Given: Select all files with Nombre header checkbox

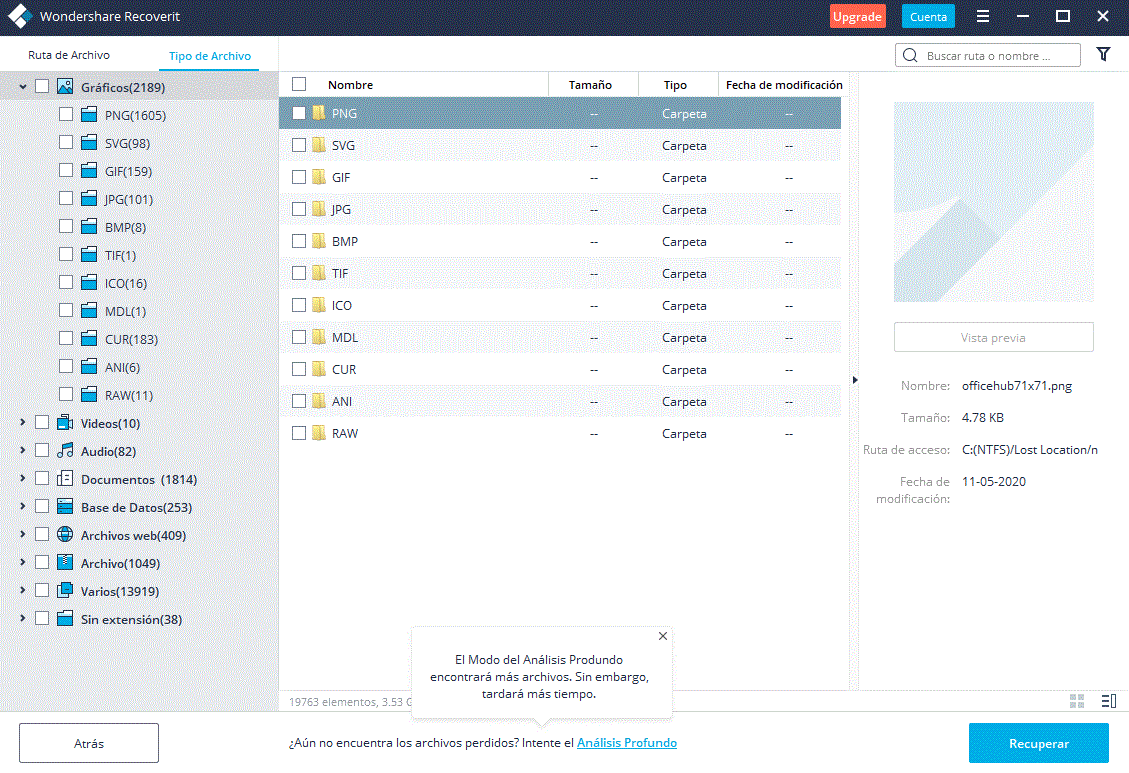Looking at the screenshot, I should click(299, 84).
